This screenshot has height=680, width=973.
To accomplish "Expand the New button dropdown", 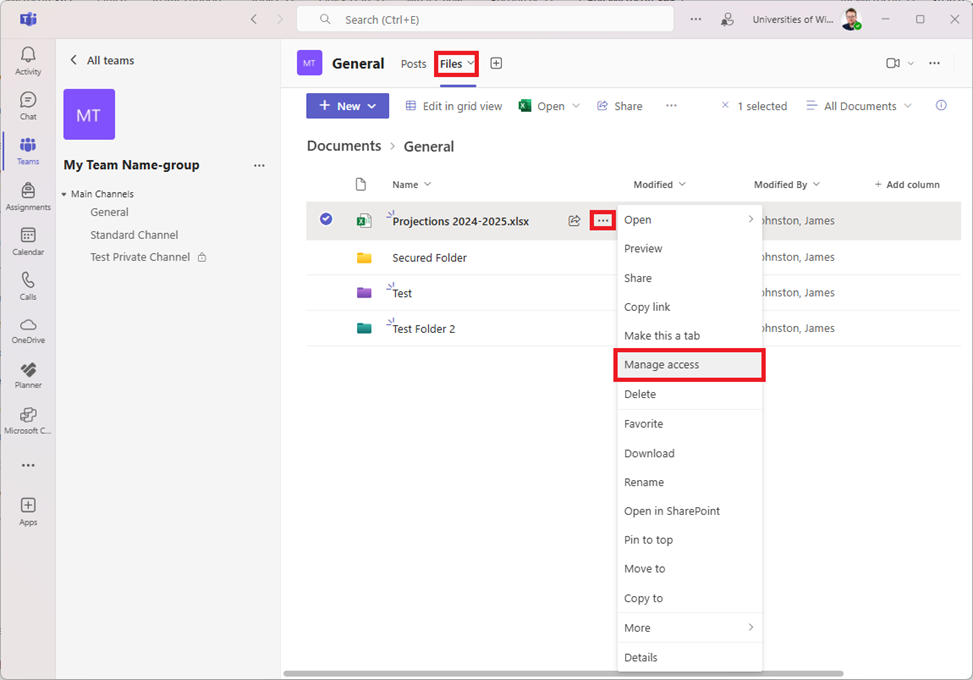I will pyautogui.click(x=372, y=106).
